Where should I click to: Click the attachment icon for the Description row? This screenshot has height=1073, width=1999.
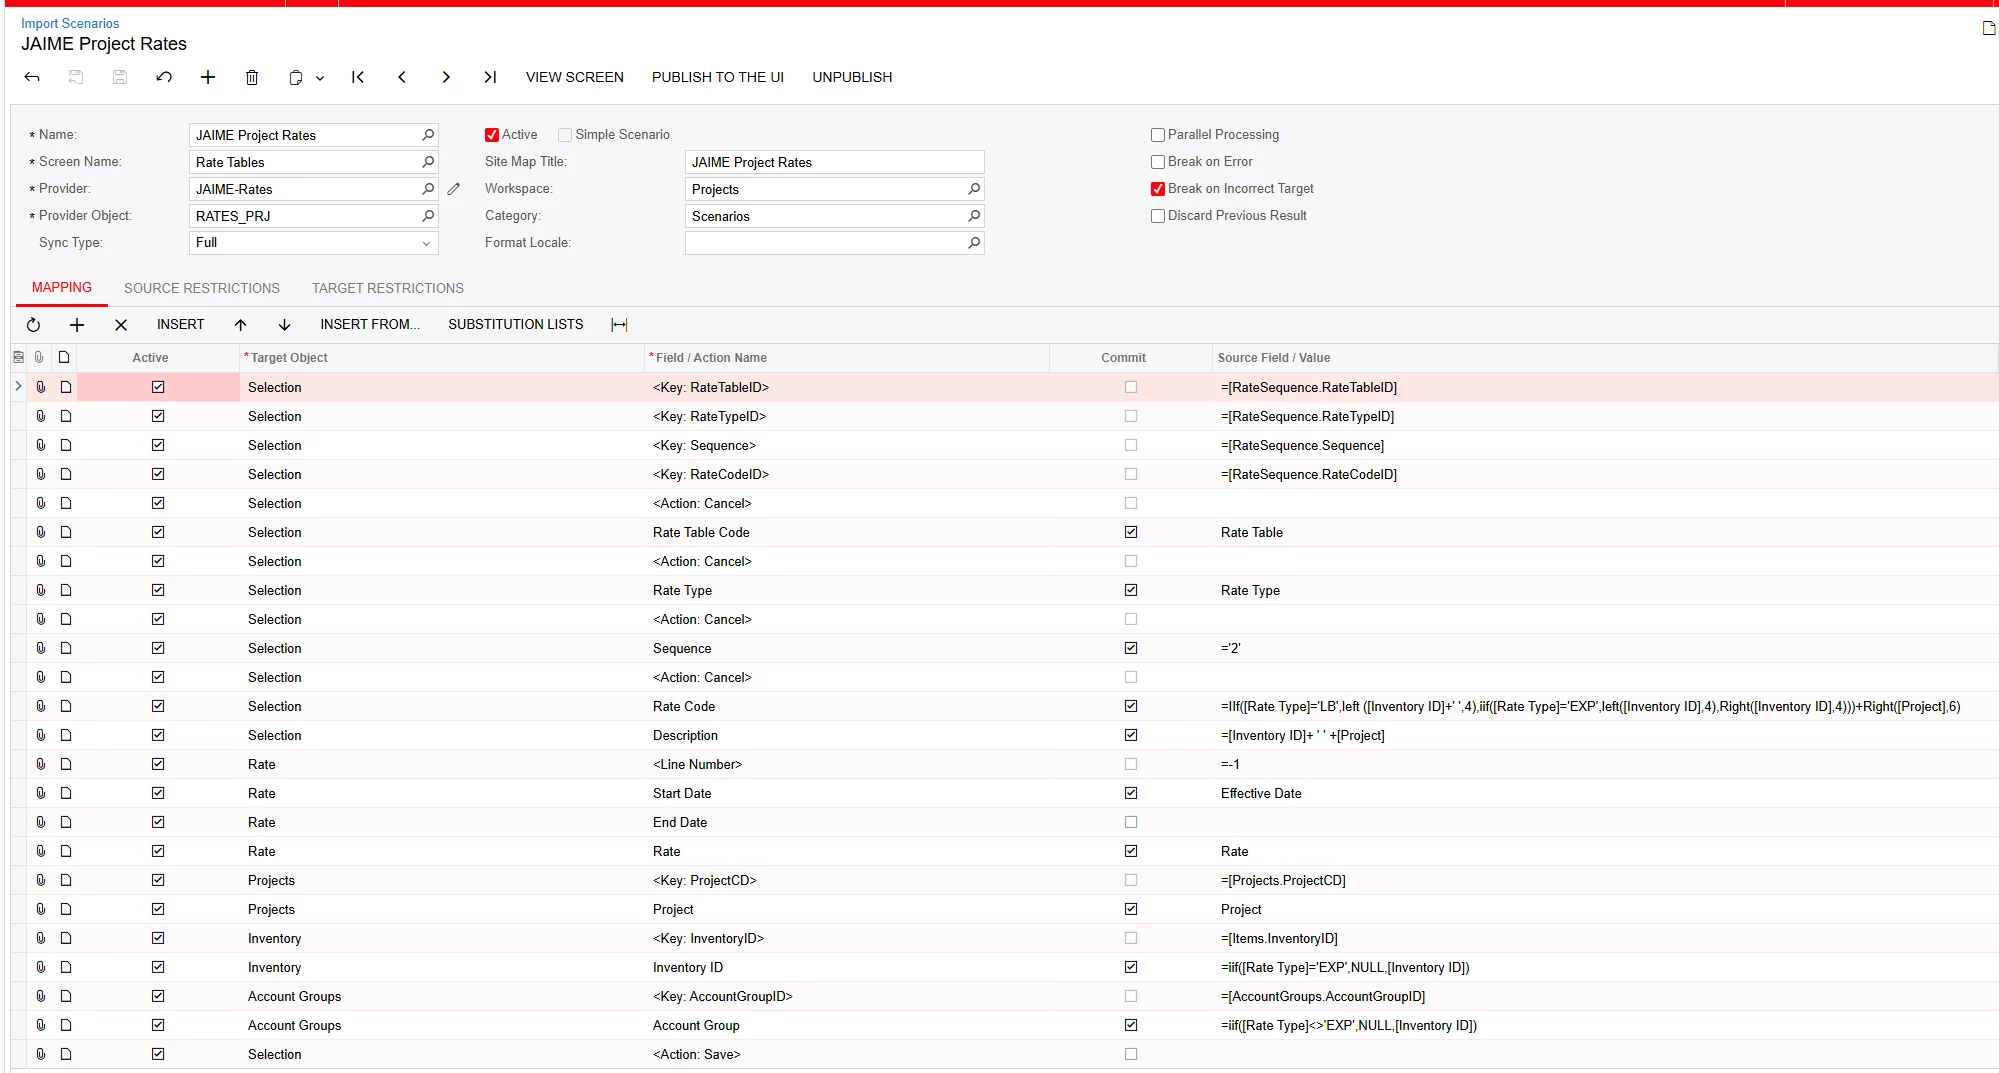coord(41,736)
